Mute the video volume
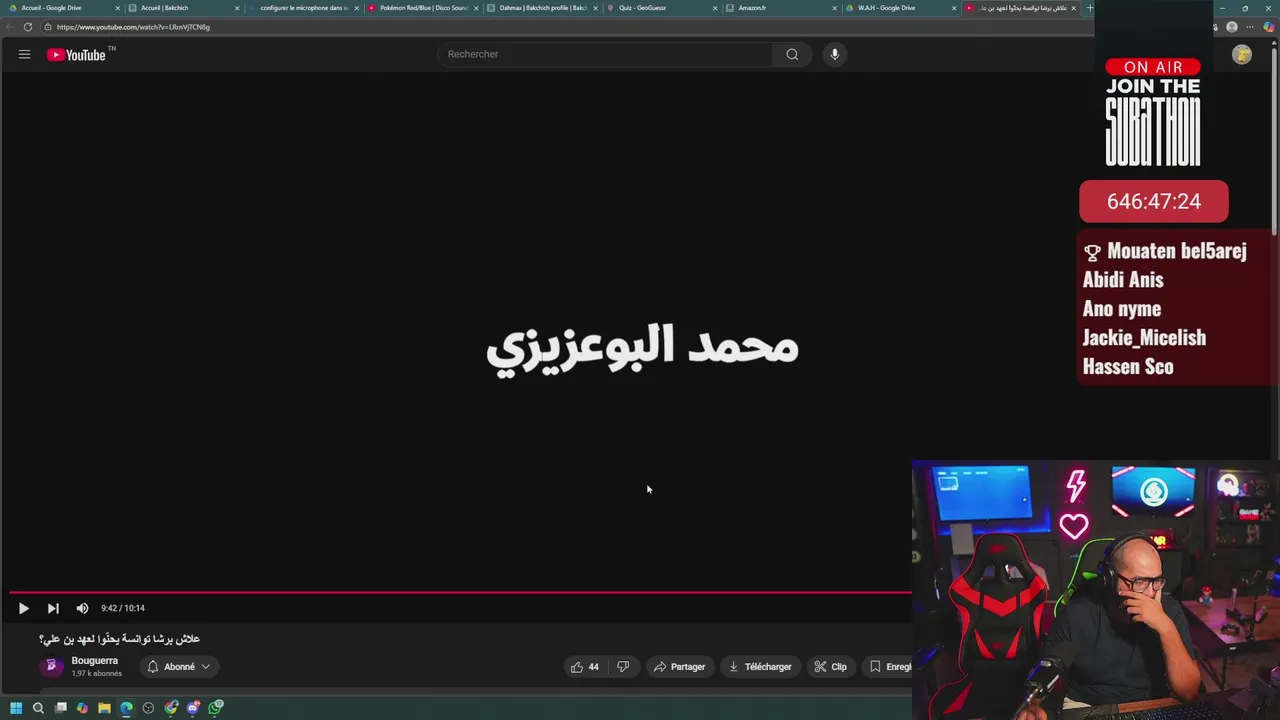This screenshot has width=1280, height=720. tap(82, 608)
